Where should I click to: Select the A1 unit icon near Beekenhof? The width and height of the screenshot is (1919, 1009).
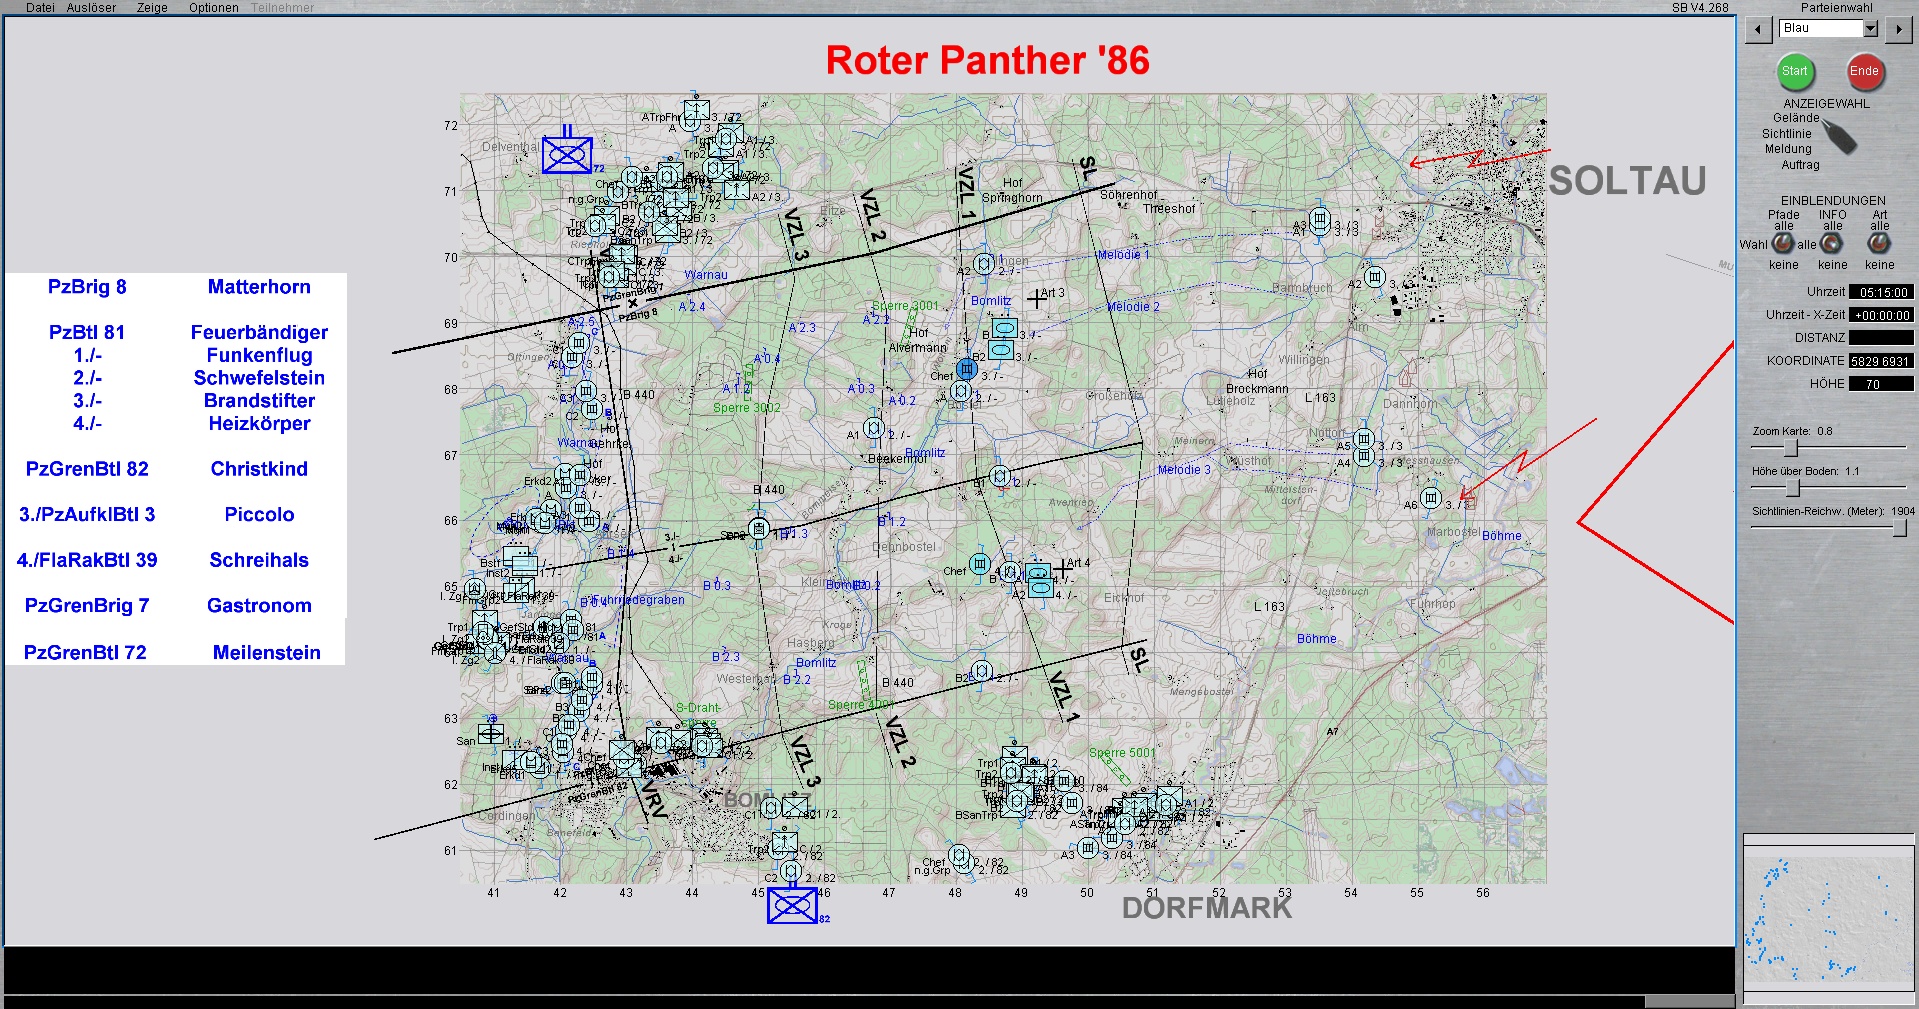873,429
